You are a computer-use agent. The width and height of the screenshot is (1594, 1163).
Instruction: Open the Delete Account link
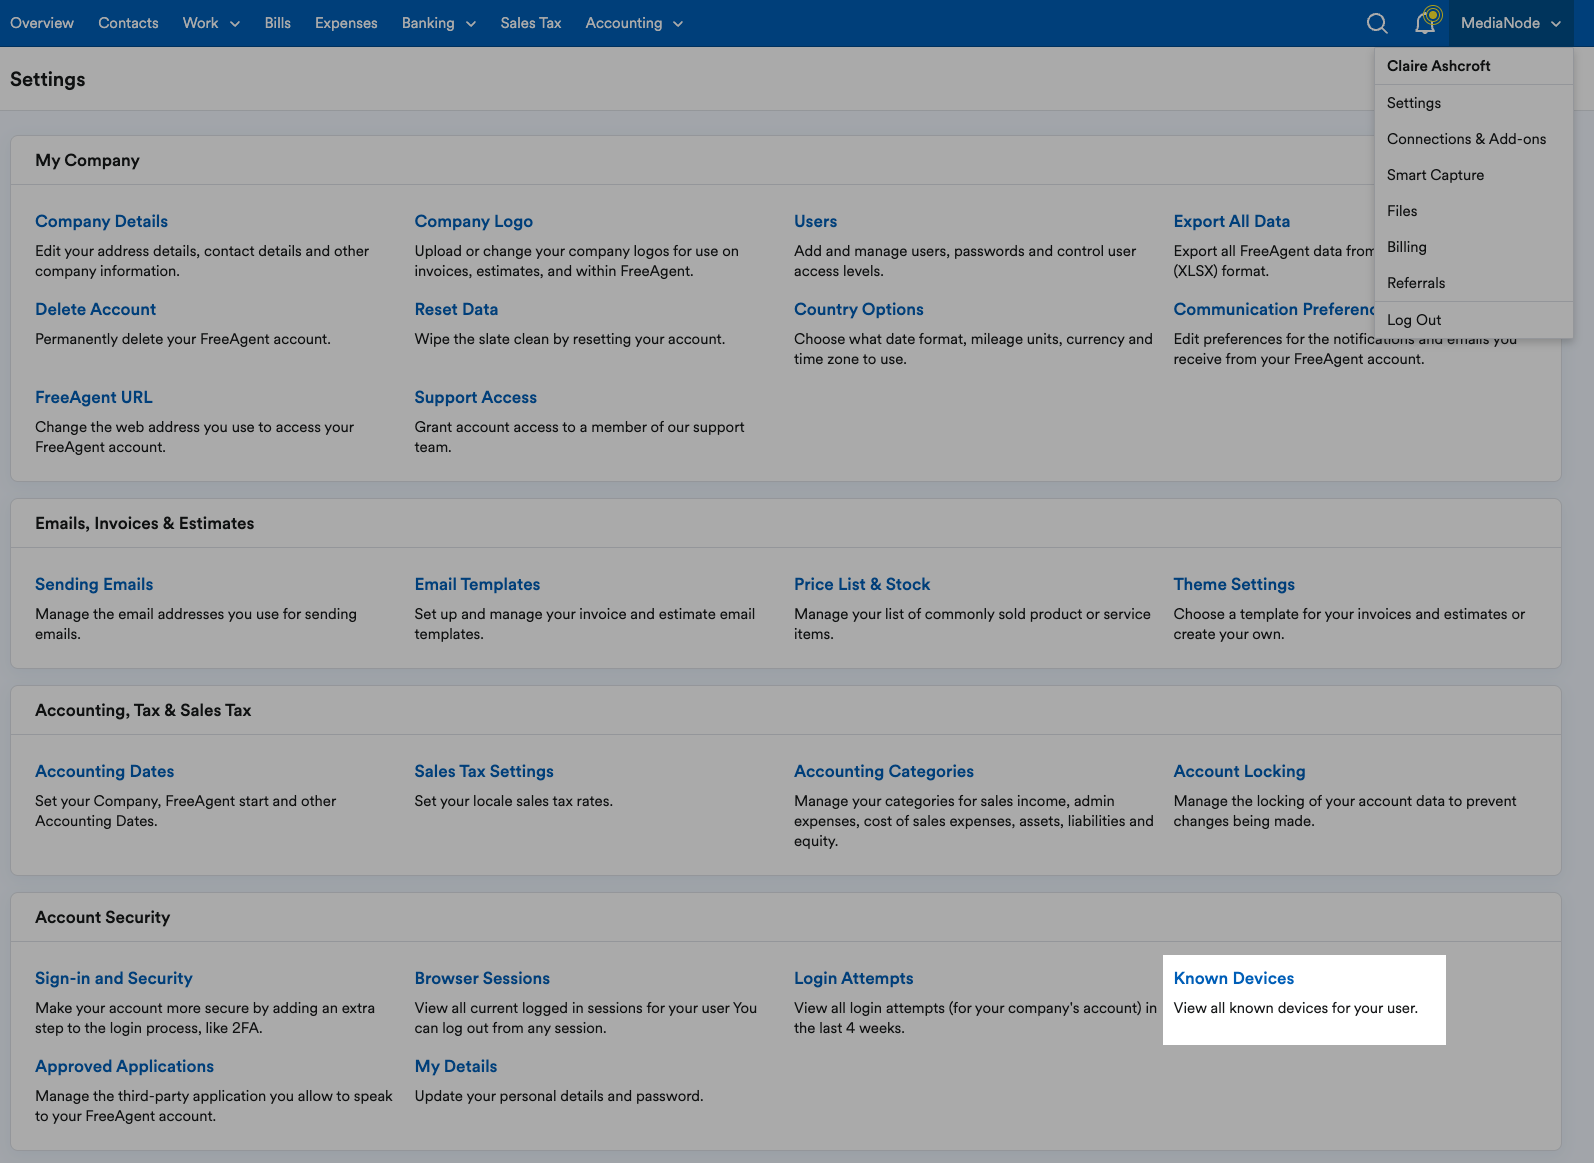(x=95, y=309)
